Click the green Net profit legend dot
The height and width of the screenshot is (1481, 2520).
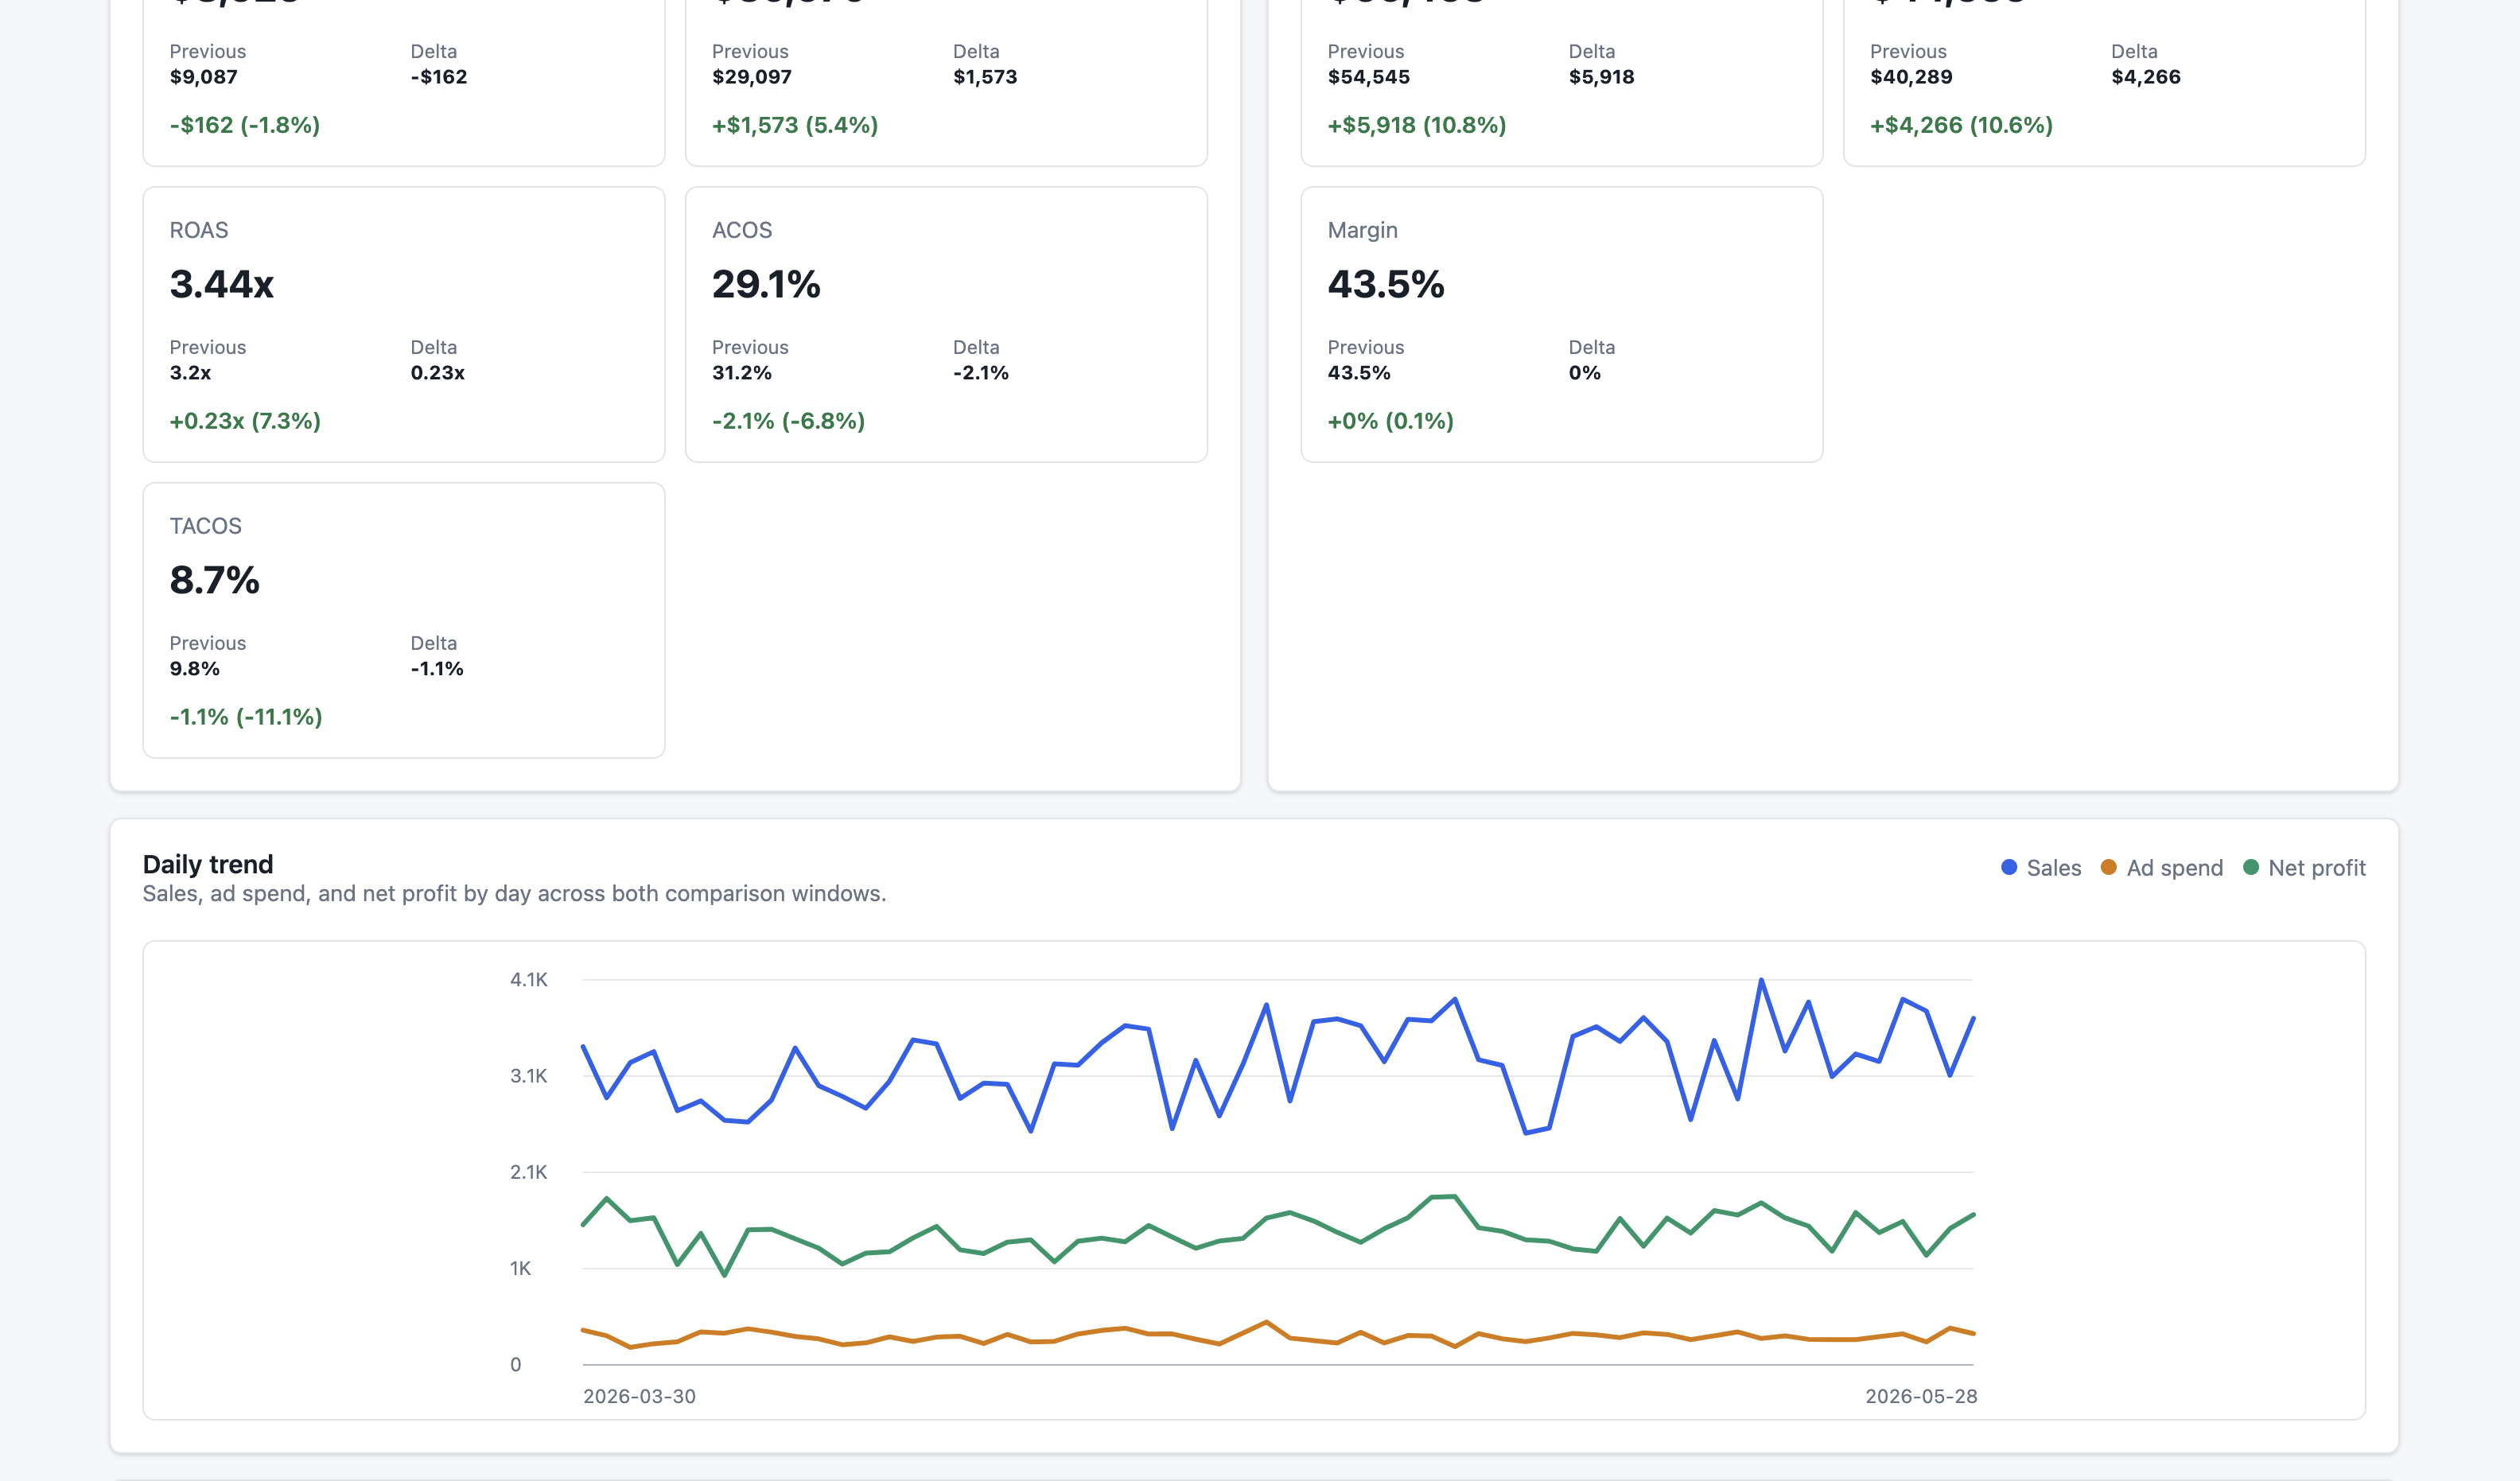[x=2250, y=867]
